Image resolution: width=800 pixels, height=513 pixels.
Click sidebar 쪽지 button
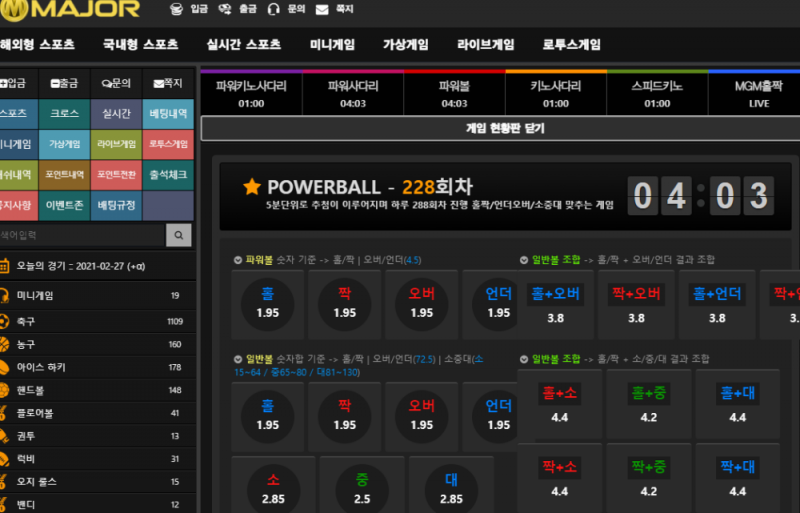pyautogui.click(x=168, y=83)
